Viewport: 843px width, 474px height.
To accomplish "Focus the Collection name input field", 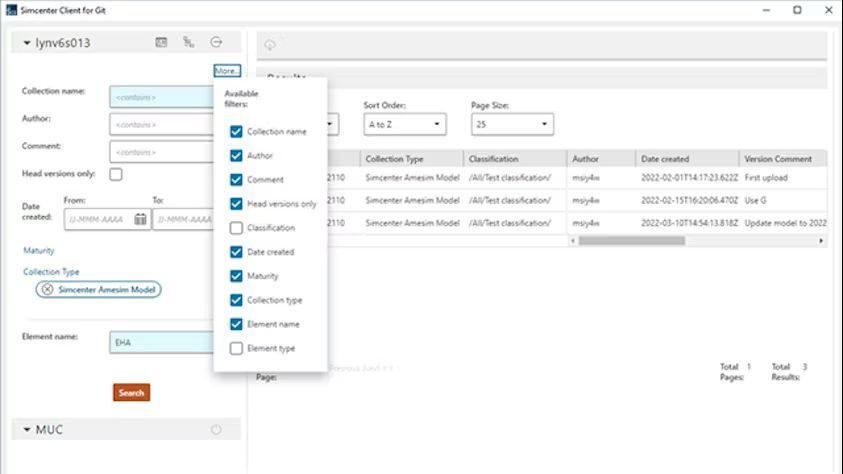I will (161, 97).
